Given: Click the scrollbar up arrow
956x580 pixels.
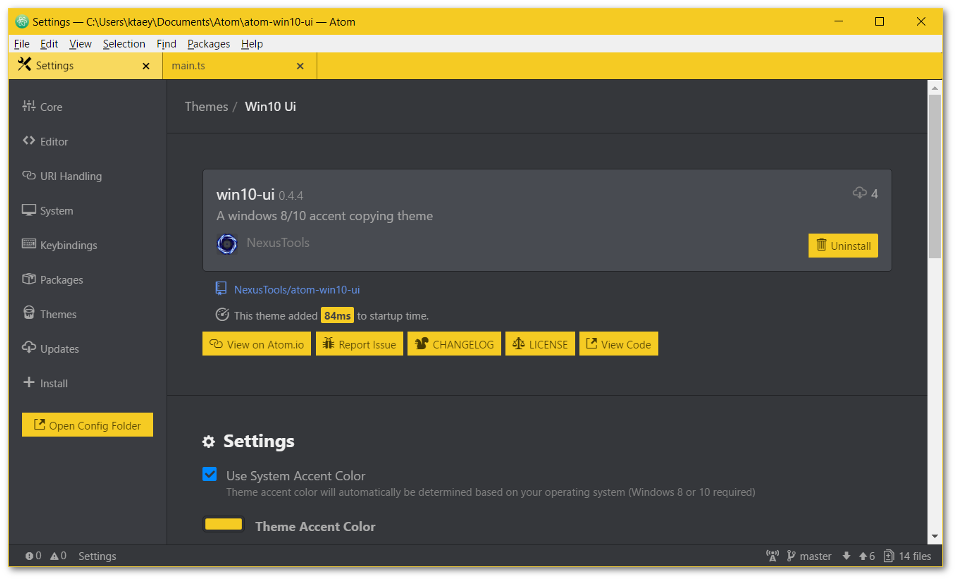Looking at the screenshot, I should click(x=935, y=88).
